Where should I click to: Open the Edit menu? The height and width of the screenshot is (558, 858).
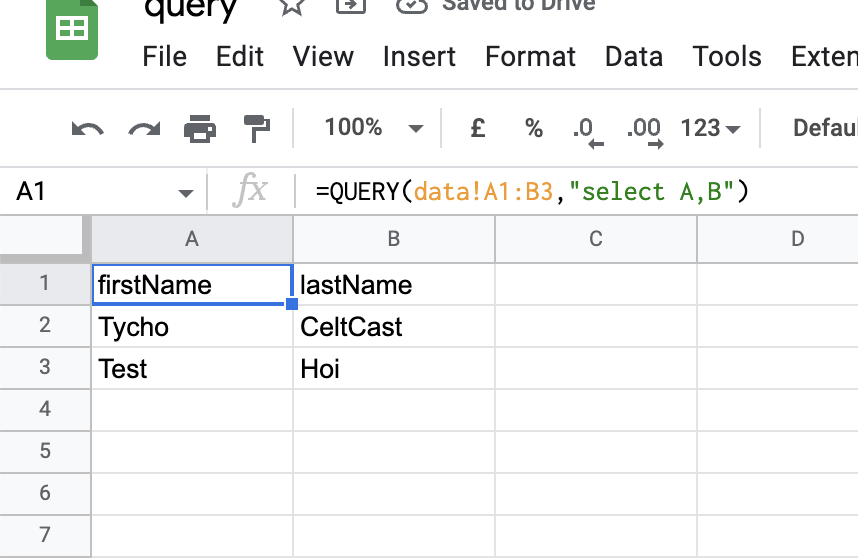[240, 56]
